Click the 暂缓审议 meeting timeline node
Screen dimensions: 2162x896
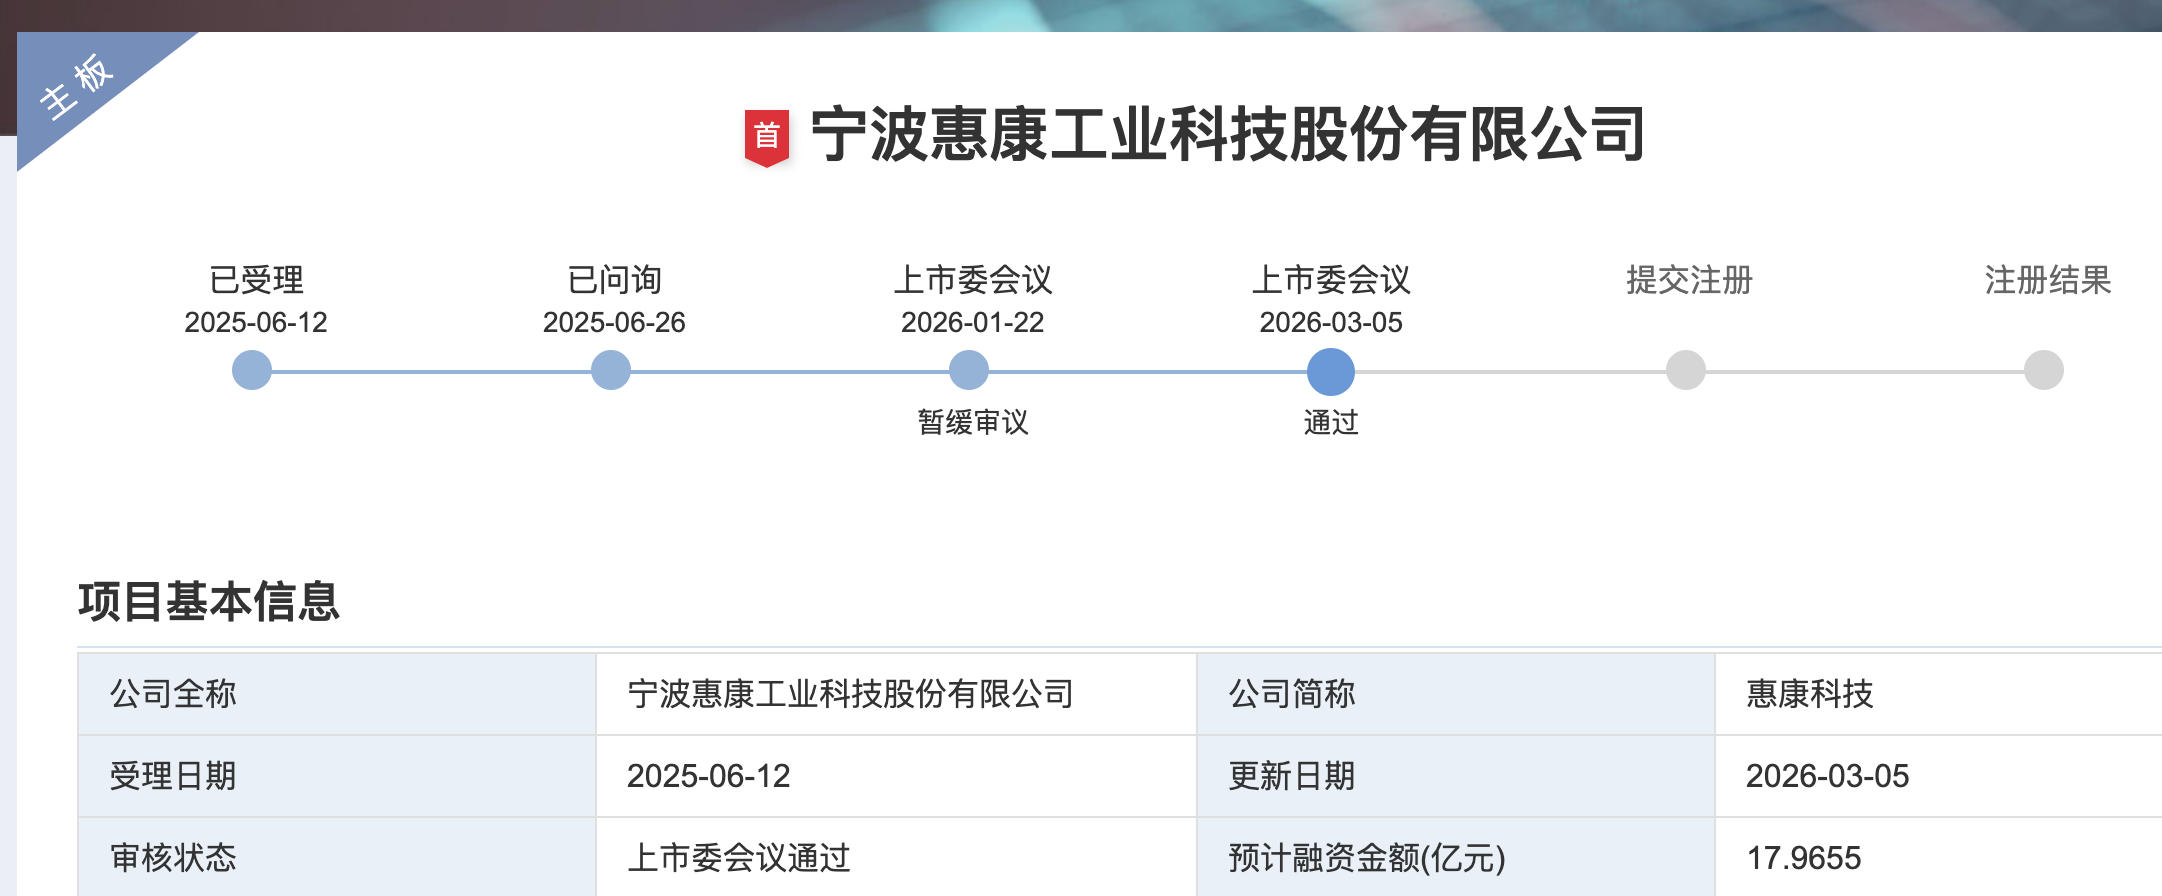coord(968,370)
